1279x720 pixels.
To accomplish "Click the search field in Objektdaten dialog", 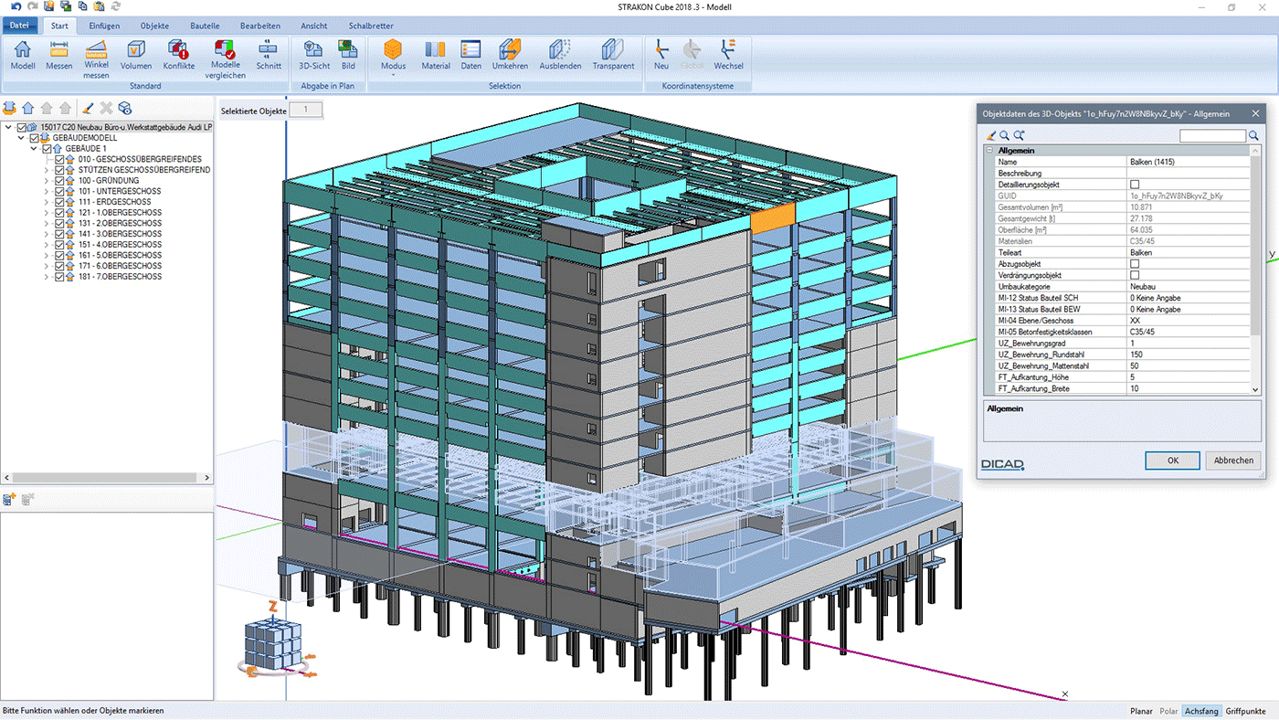I will click(x=1212, y=135).
